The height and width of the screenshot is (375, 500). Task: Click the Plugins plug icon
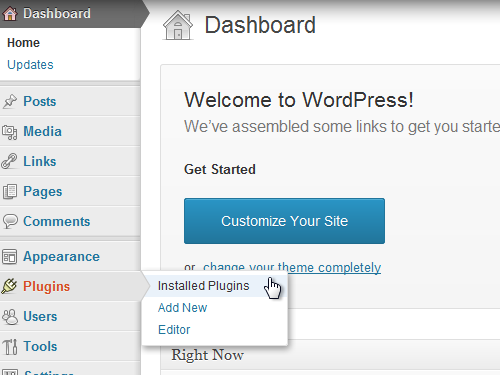coord(9,286)
